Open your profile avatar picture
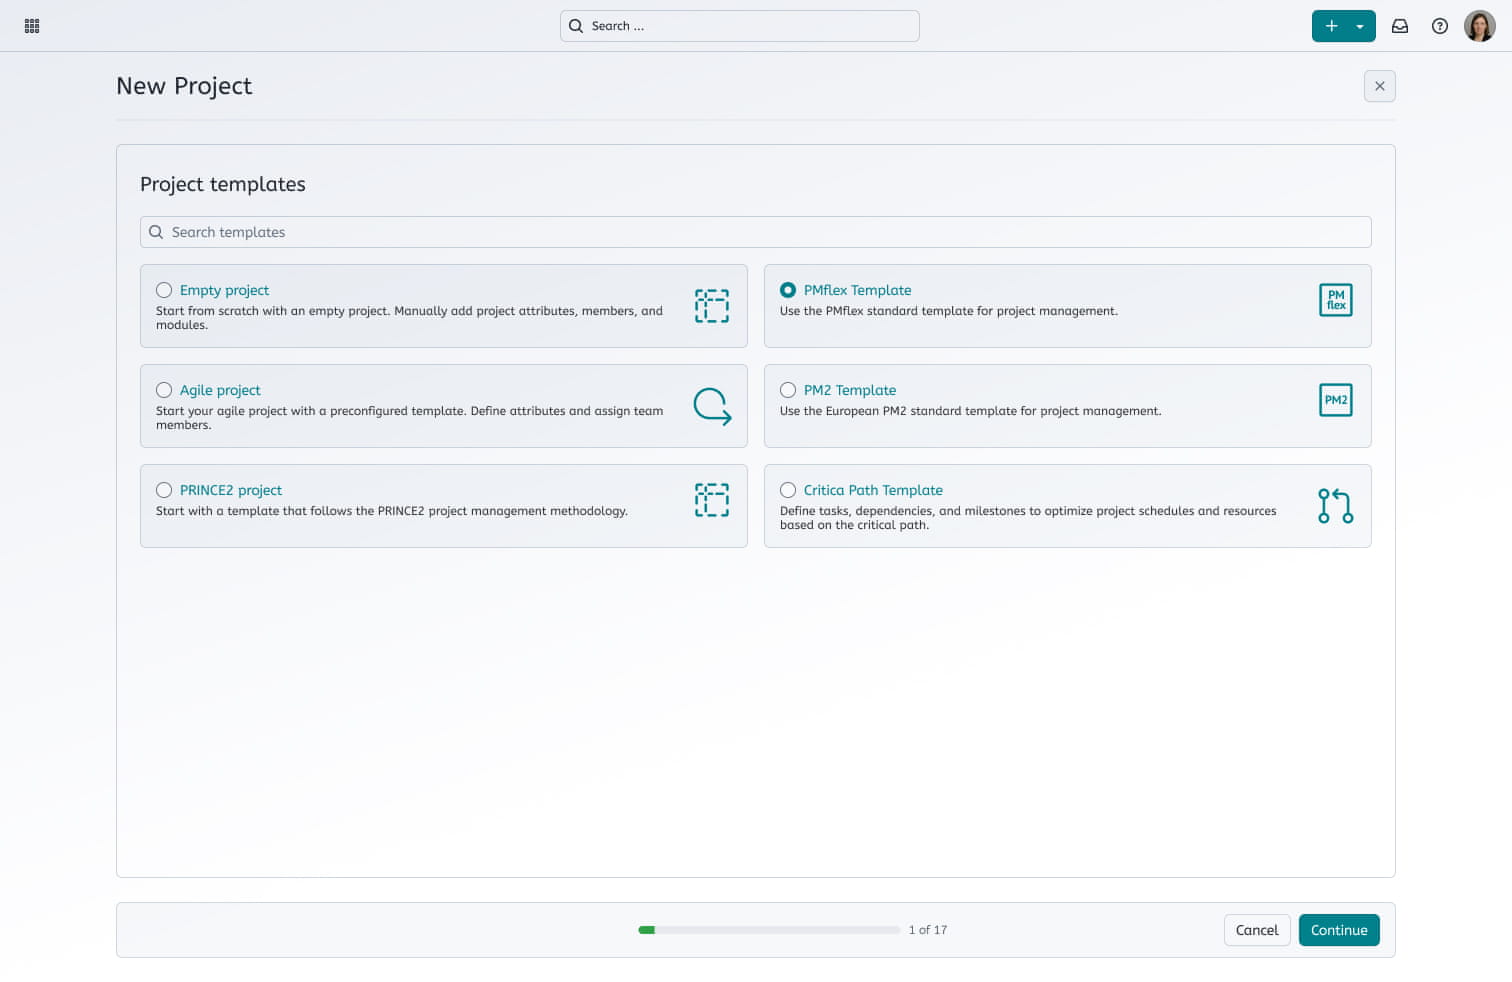The height and width of the screenshot is (982, 1512). 1479,25
